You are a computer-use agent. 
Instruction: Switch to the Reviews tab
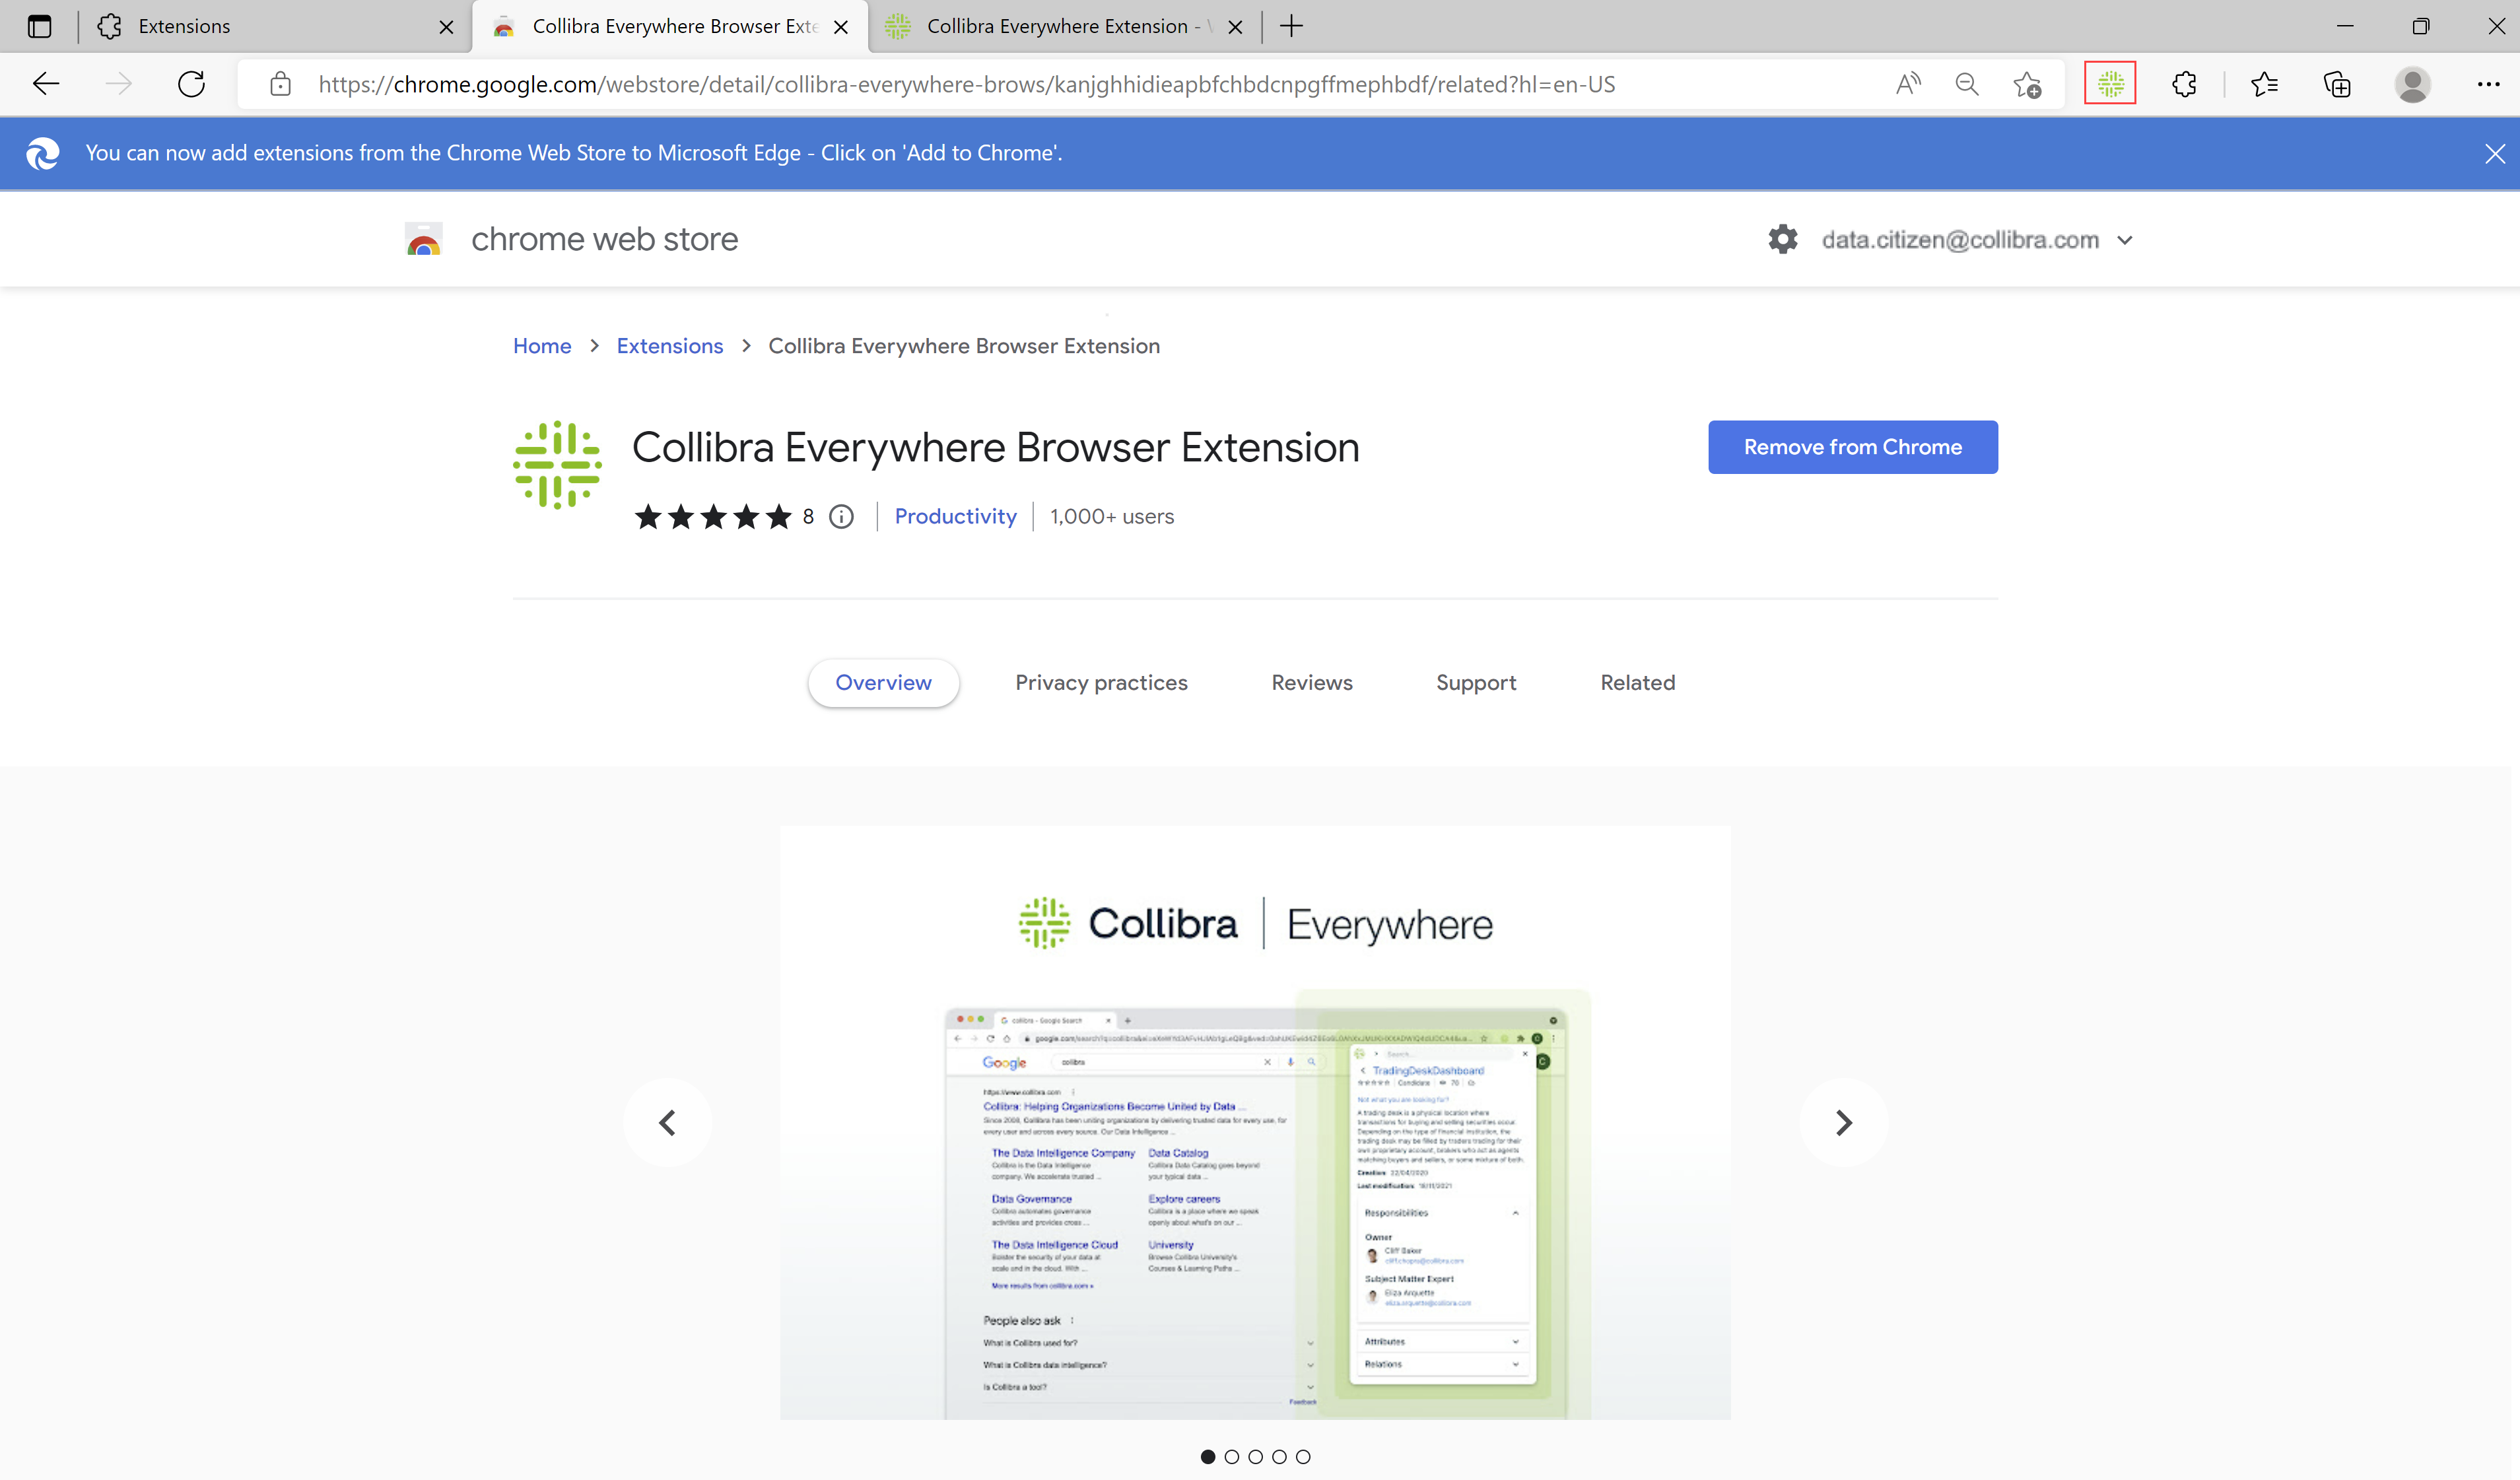[1311, 682]
